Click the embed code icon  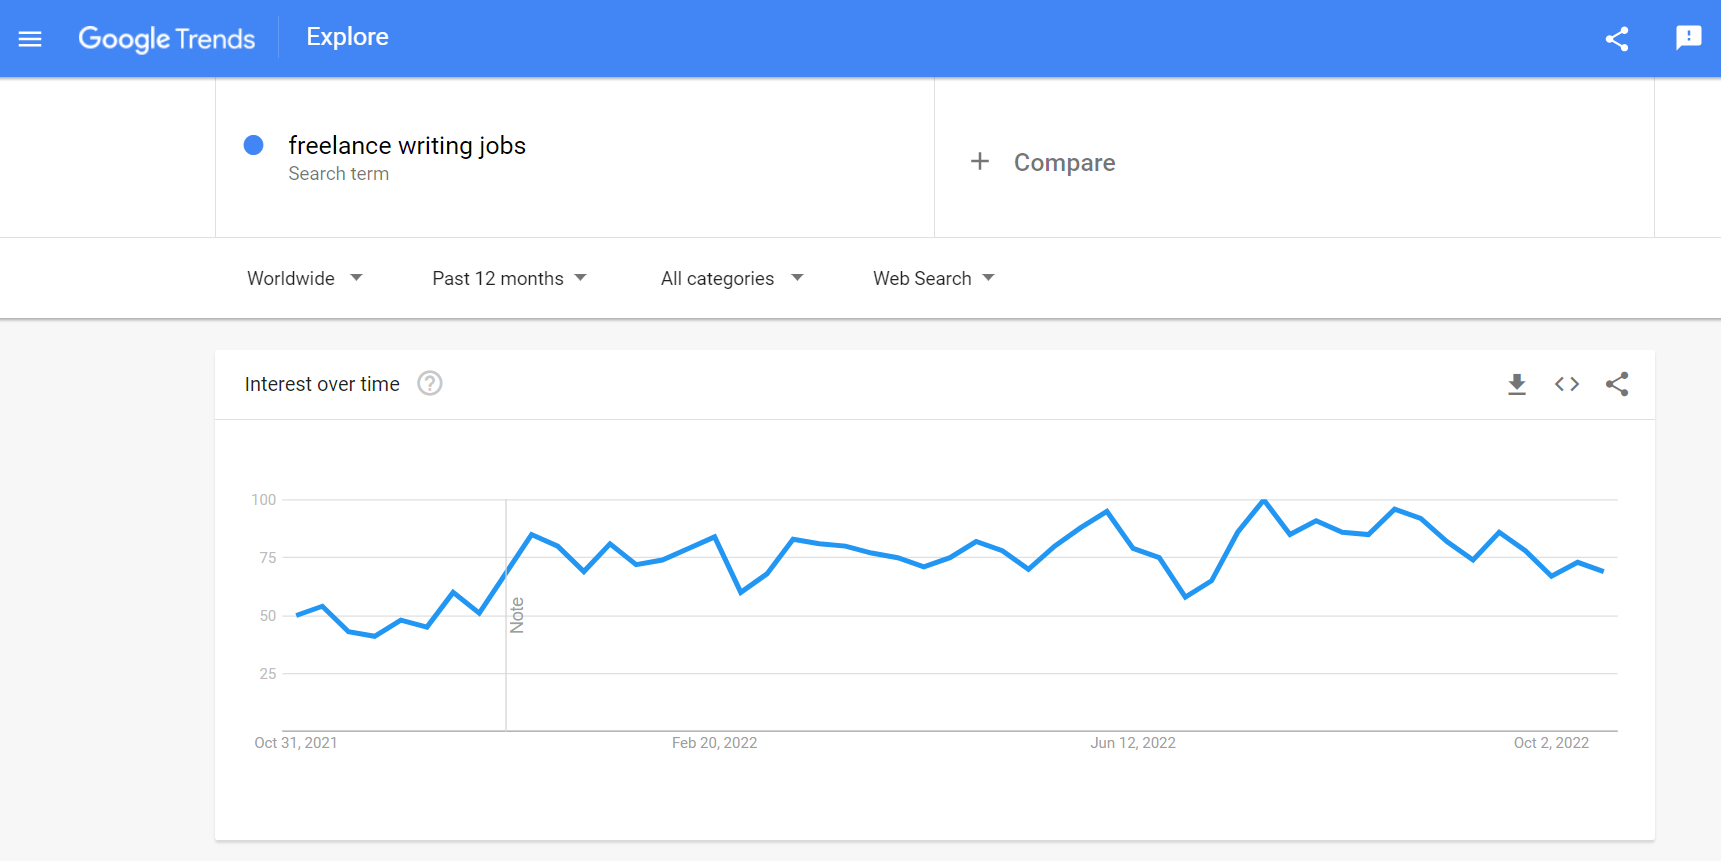click(x=1567, y=384)
